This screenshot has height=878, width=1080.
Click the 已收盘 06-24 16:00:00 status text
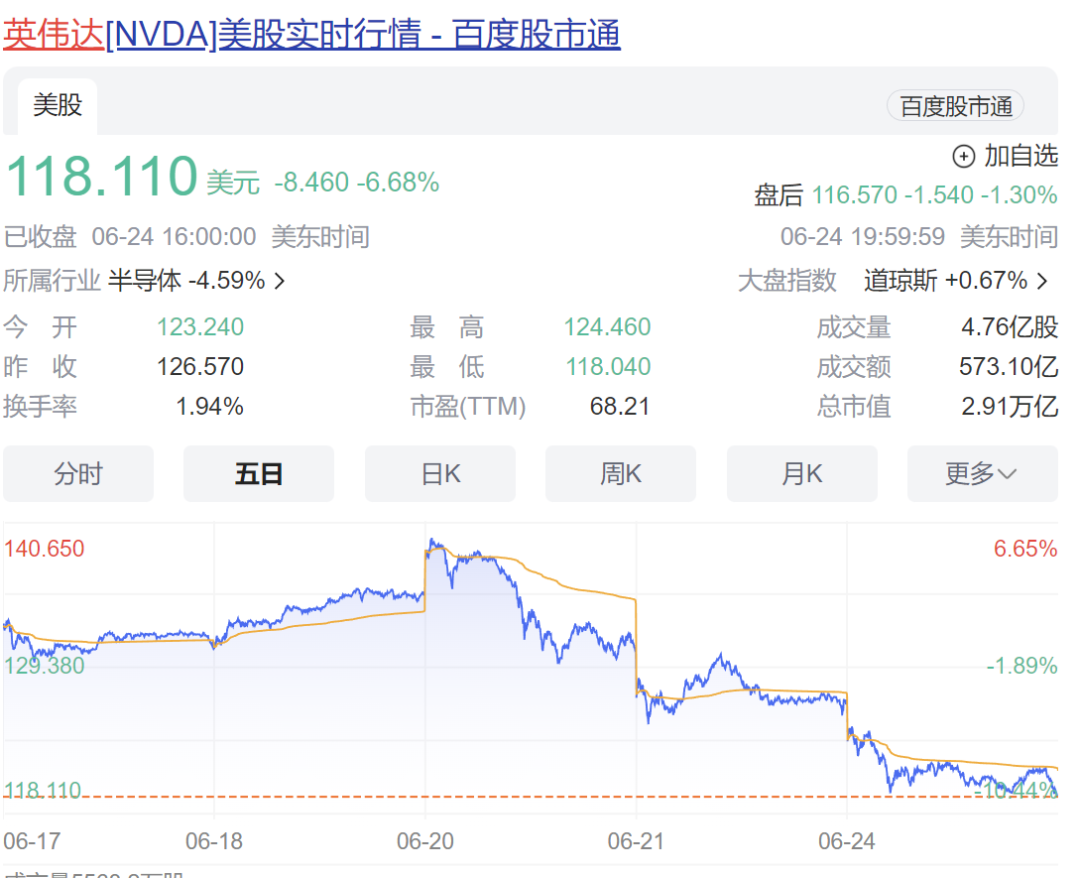point(130,237)
